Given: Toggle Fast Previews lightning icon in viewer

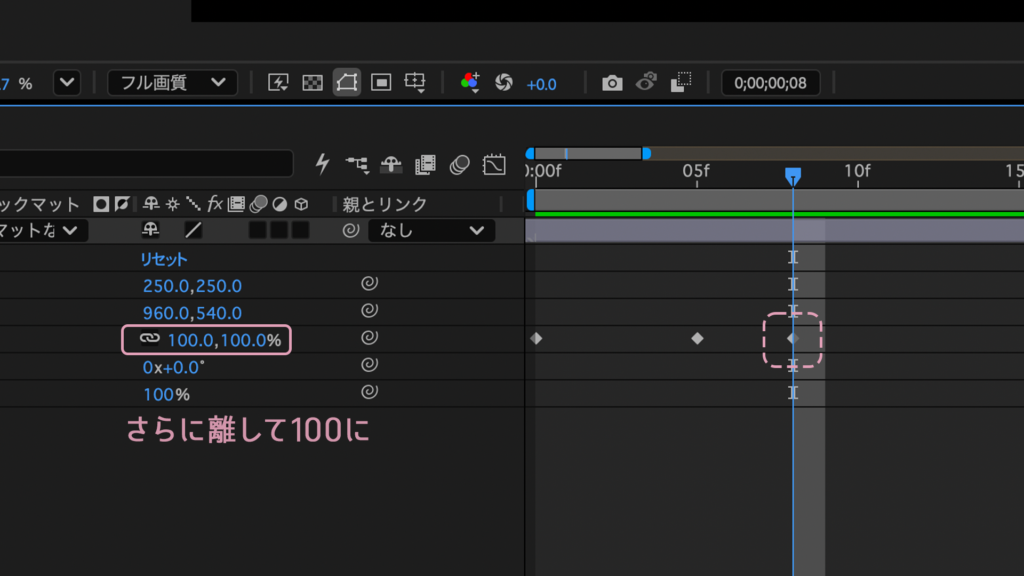Looking at the screenshot, I should (x=278, y=82).
